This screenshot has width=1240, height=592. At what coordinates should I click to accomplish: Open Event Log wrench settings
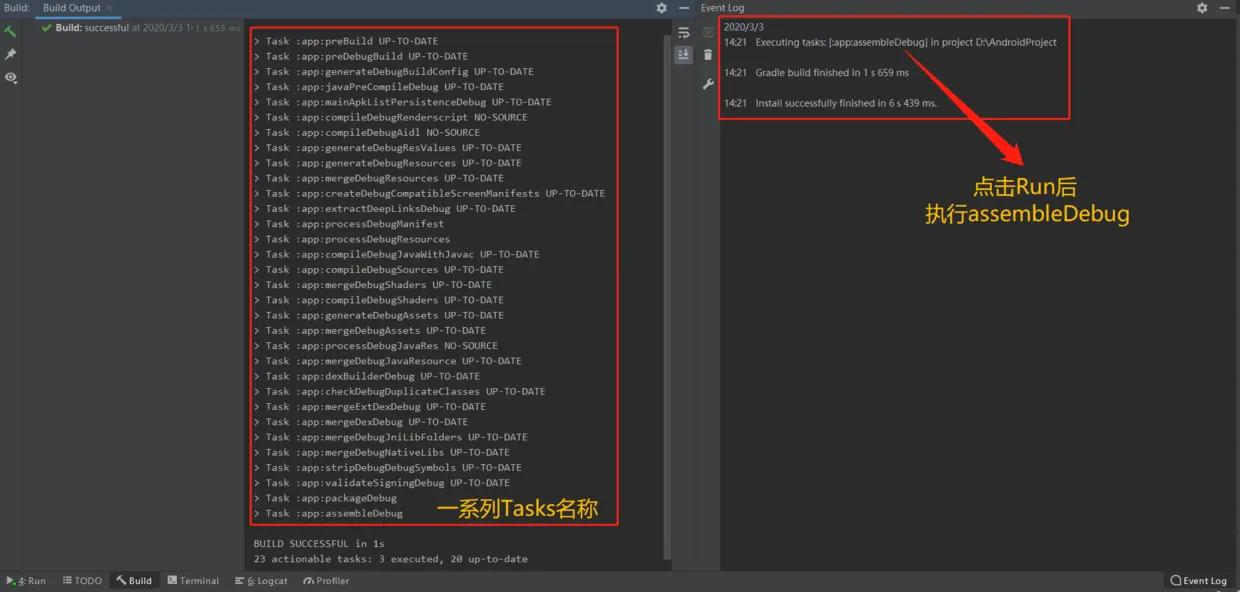(708, 84)
